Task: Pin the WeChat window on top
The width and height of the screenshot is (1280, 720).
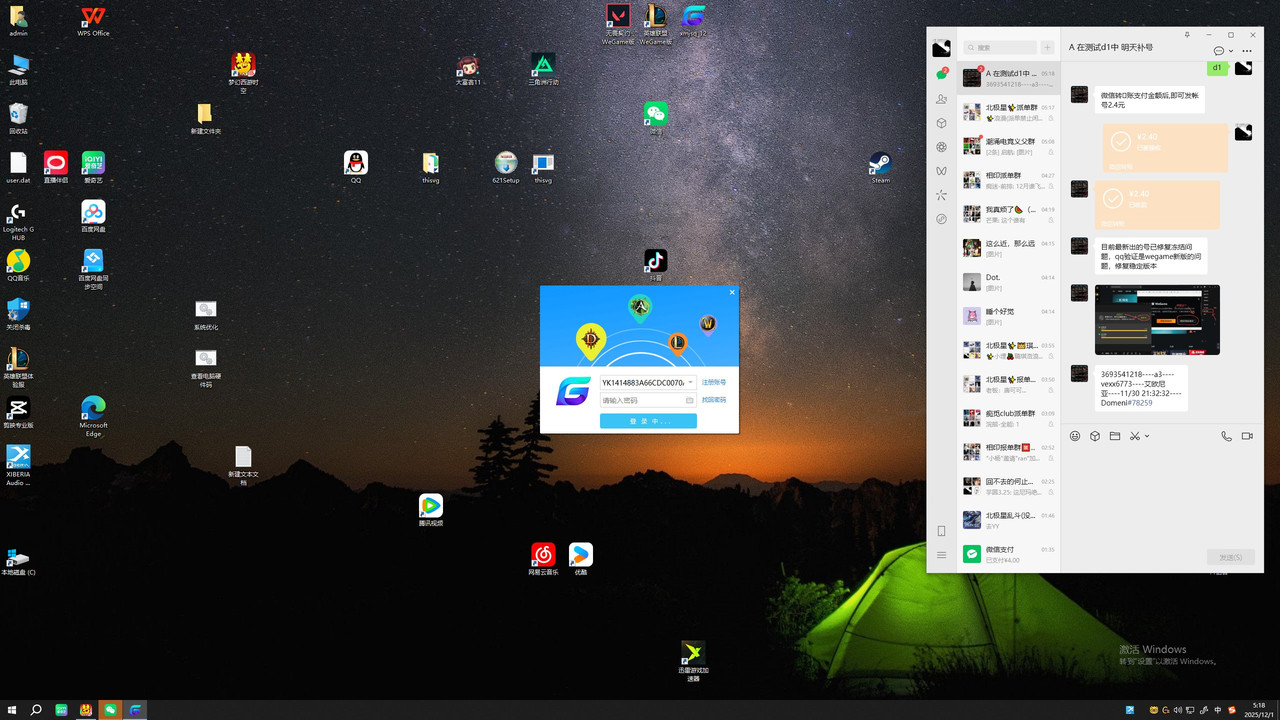Action: 1187,35
